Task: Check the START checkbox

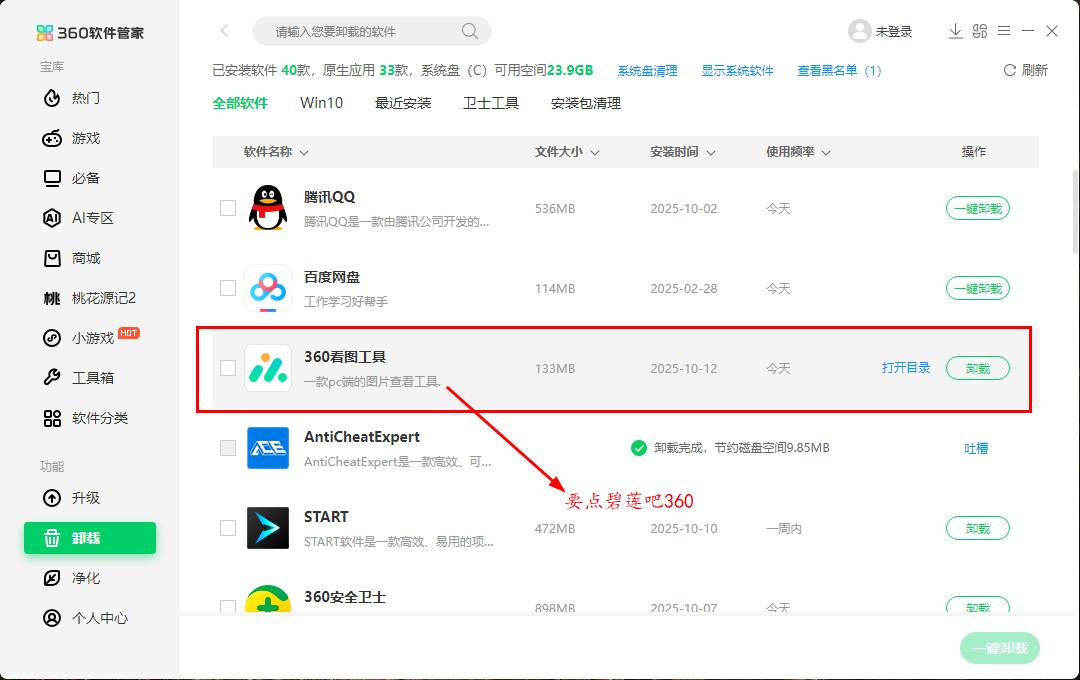Action: point(228,528)
